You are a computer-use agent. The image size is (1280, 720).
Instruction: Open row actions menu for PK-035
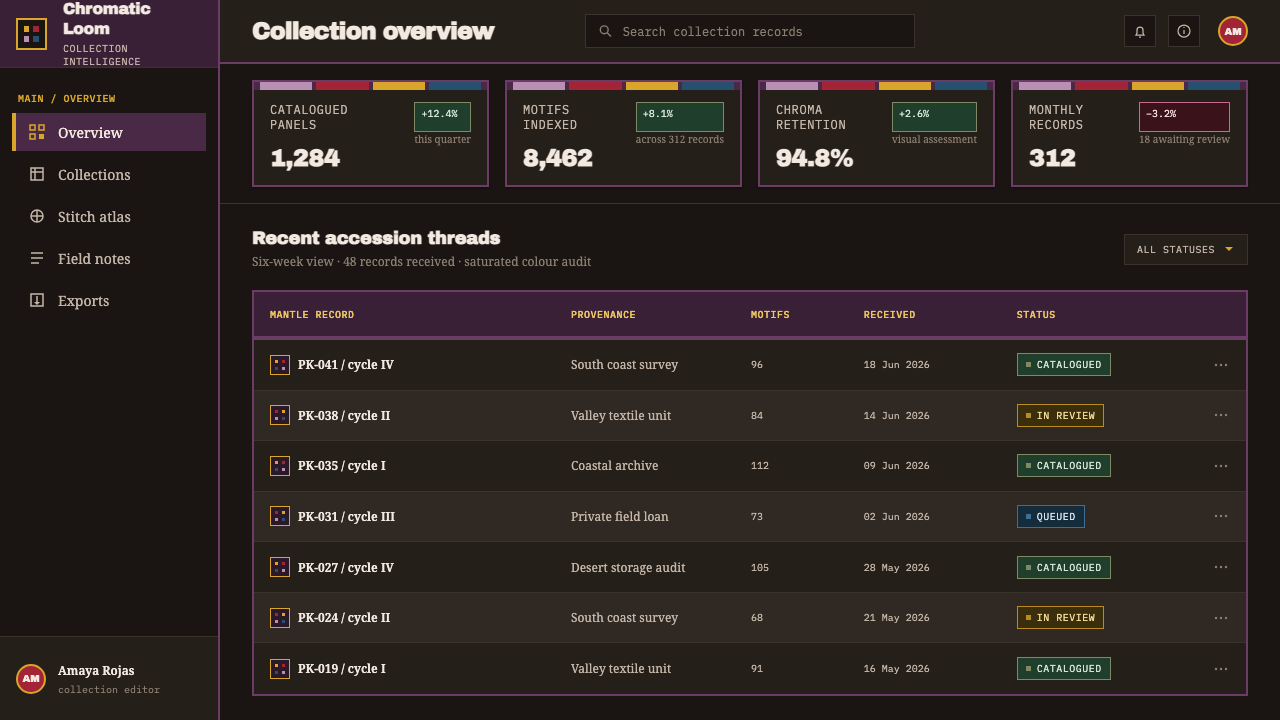click(1221, 466)
